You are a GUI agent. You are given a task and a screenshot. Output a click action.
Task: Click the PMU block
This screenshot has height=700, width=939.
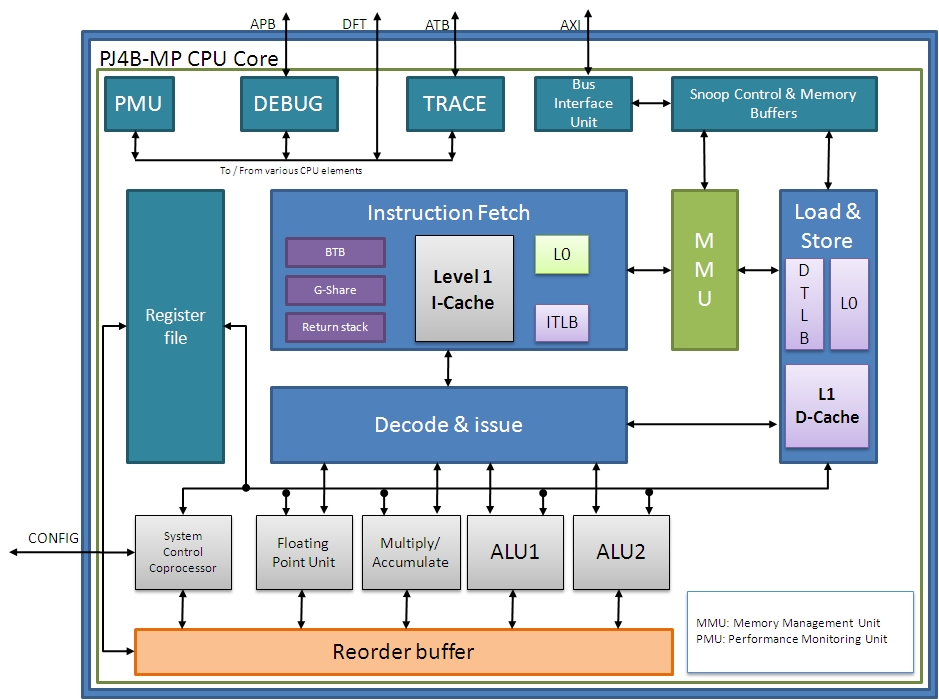click(138, 104)
